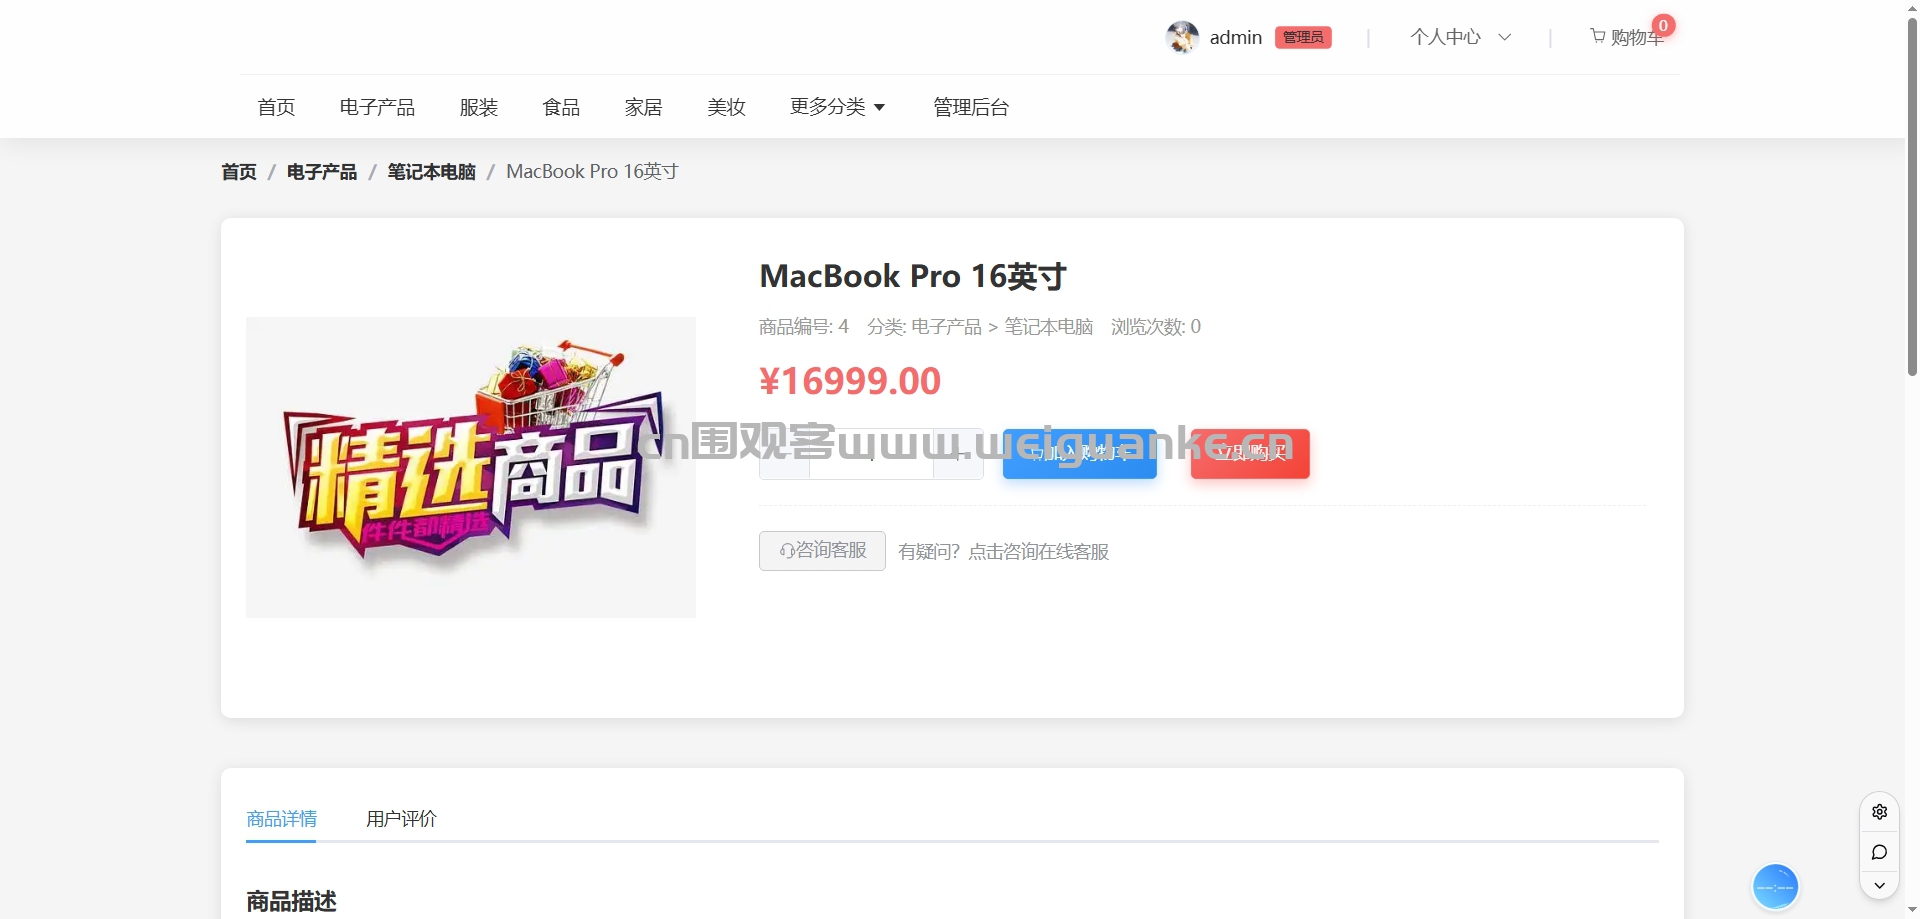
Task: Click the 电子产品 breadcrumb link
Action: (322, 172)
